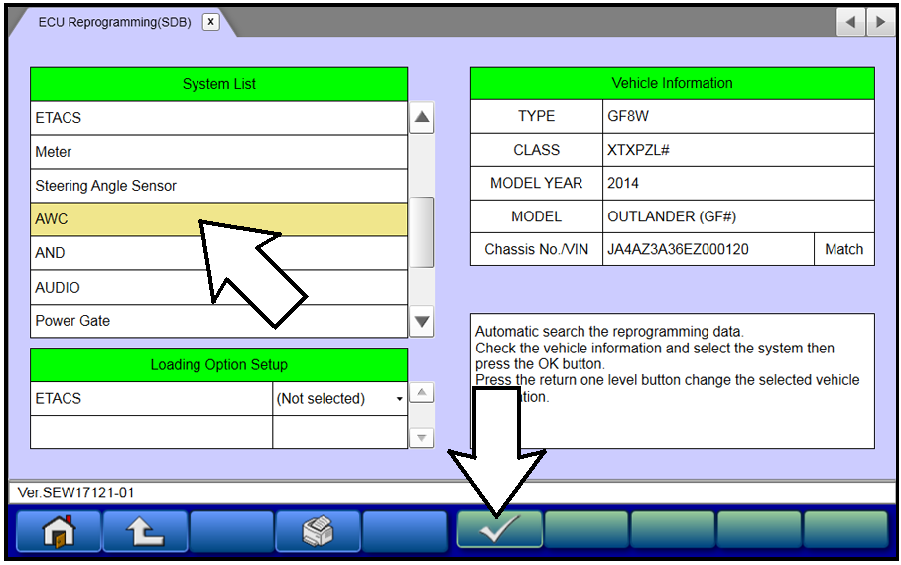901x565 pixels.
Task: Choose Steering Angle Sensor system
Action: (219, 186)
